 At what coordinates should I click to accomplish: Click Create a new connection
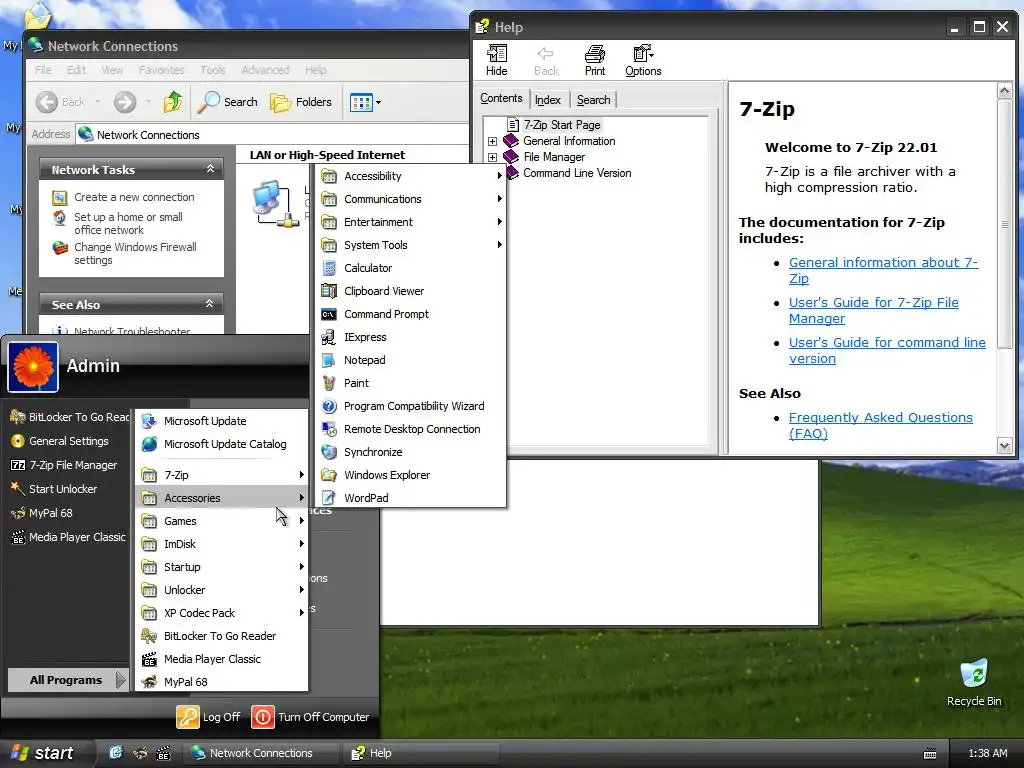pos(134,197)
